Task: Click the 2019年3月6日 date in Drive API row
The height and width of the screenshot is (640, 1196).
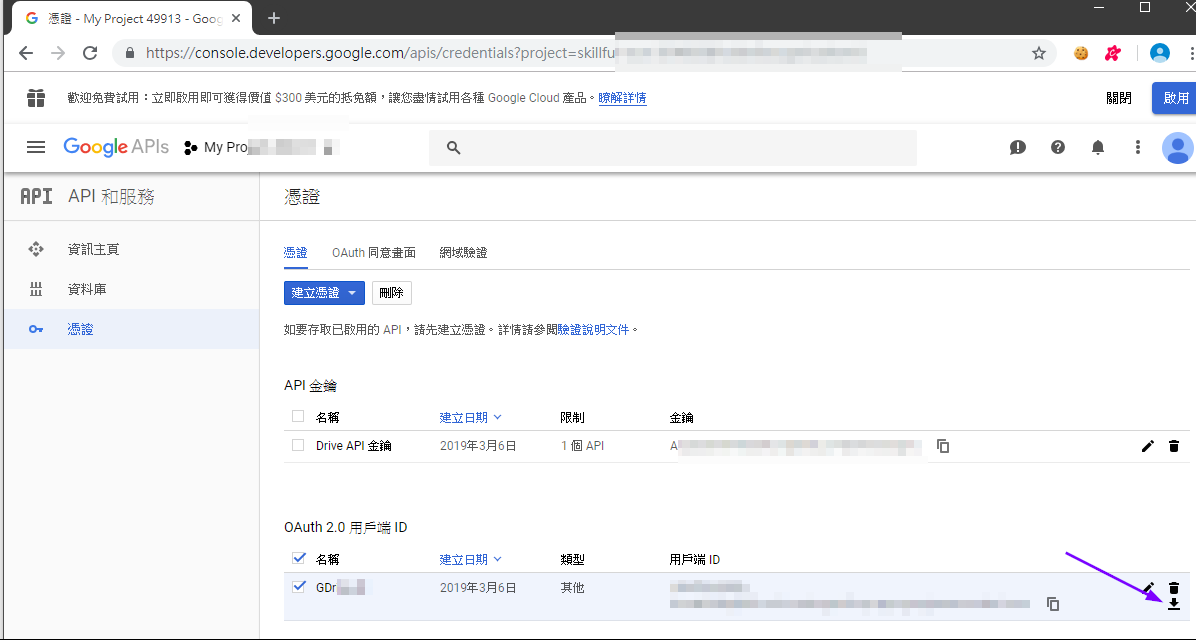Action: (478, 445)
